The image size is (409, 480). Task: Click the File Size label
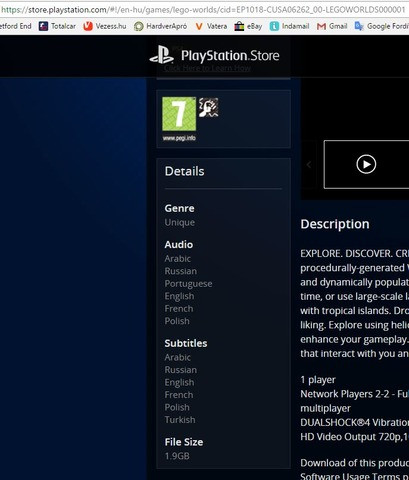184,442
